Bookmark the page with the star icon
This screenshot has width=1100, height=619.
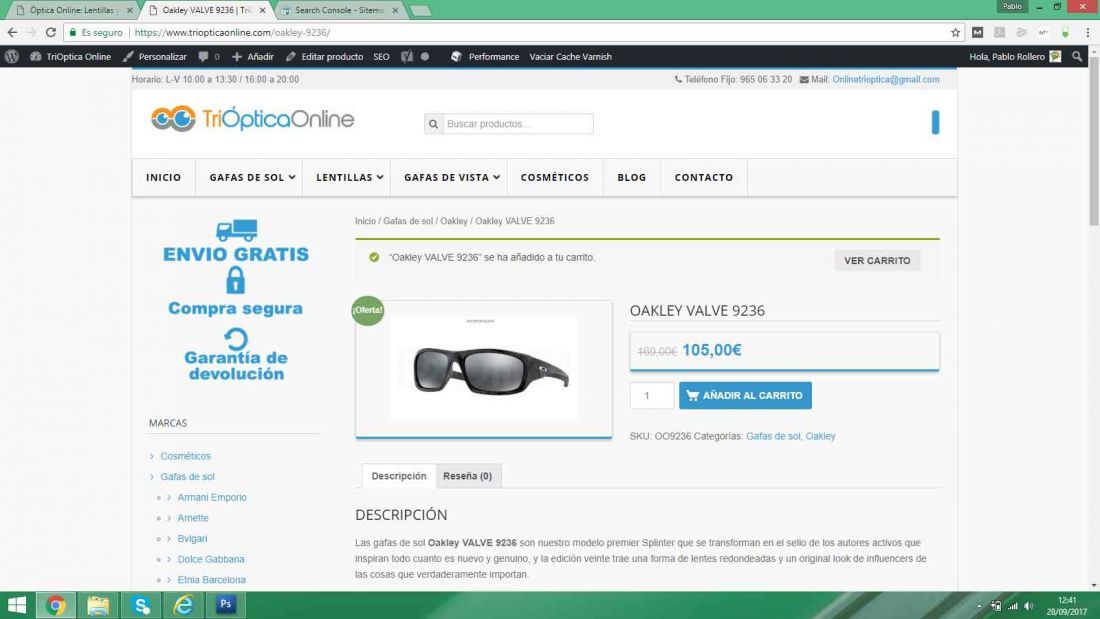[955, 32]
